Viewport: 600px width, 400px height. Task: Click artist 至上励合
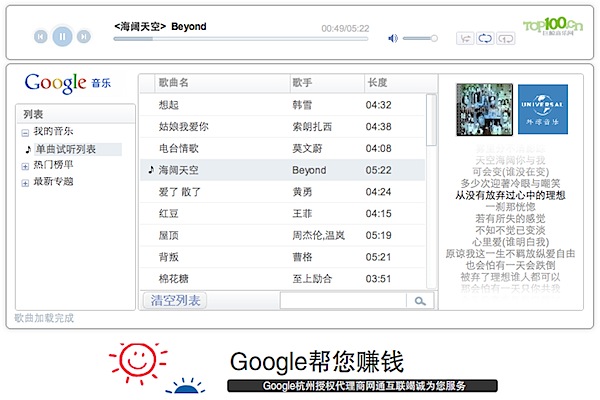pyautogui.click(x=312, y=279)
